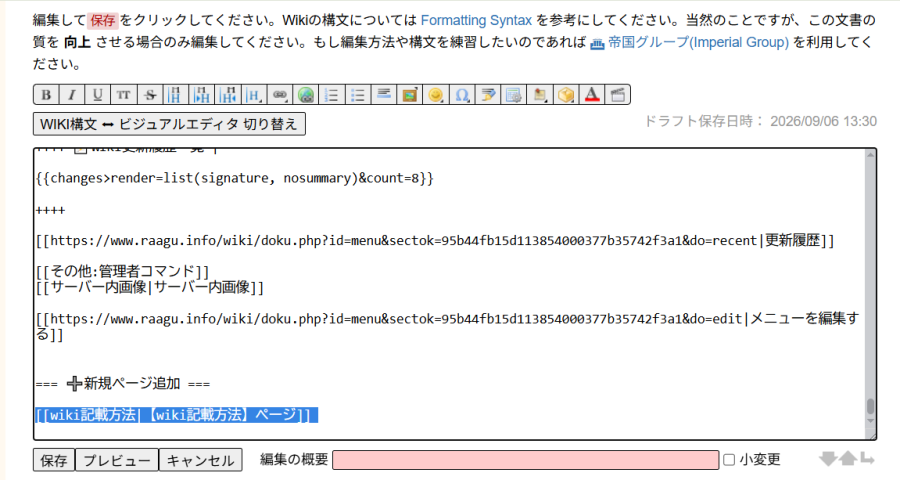Click the do=edit|メニューを編集する URL line

(448, 326)
